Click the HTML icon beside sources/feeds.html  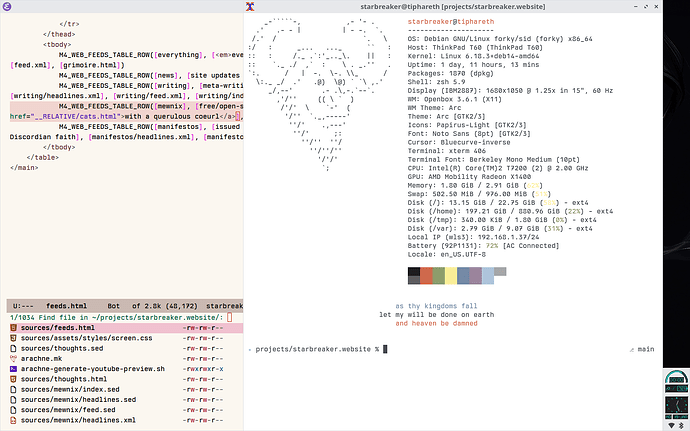point(12,328)
